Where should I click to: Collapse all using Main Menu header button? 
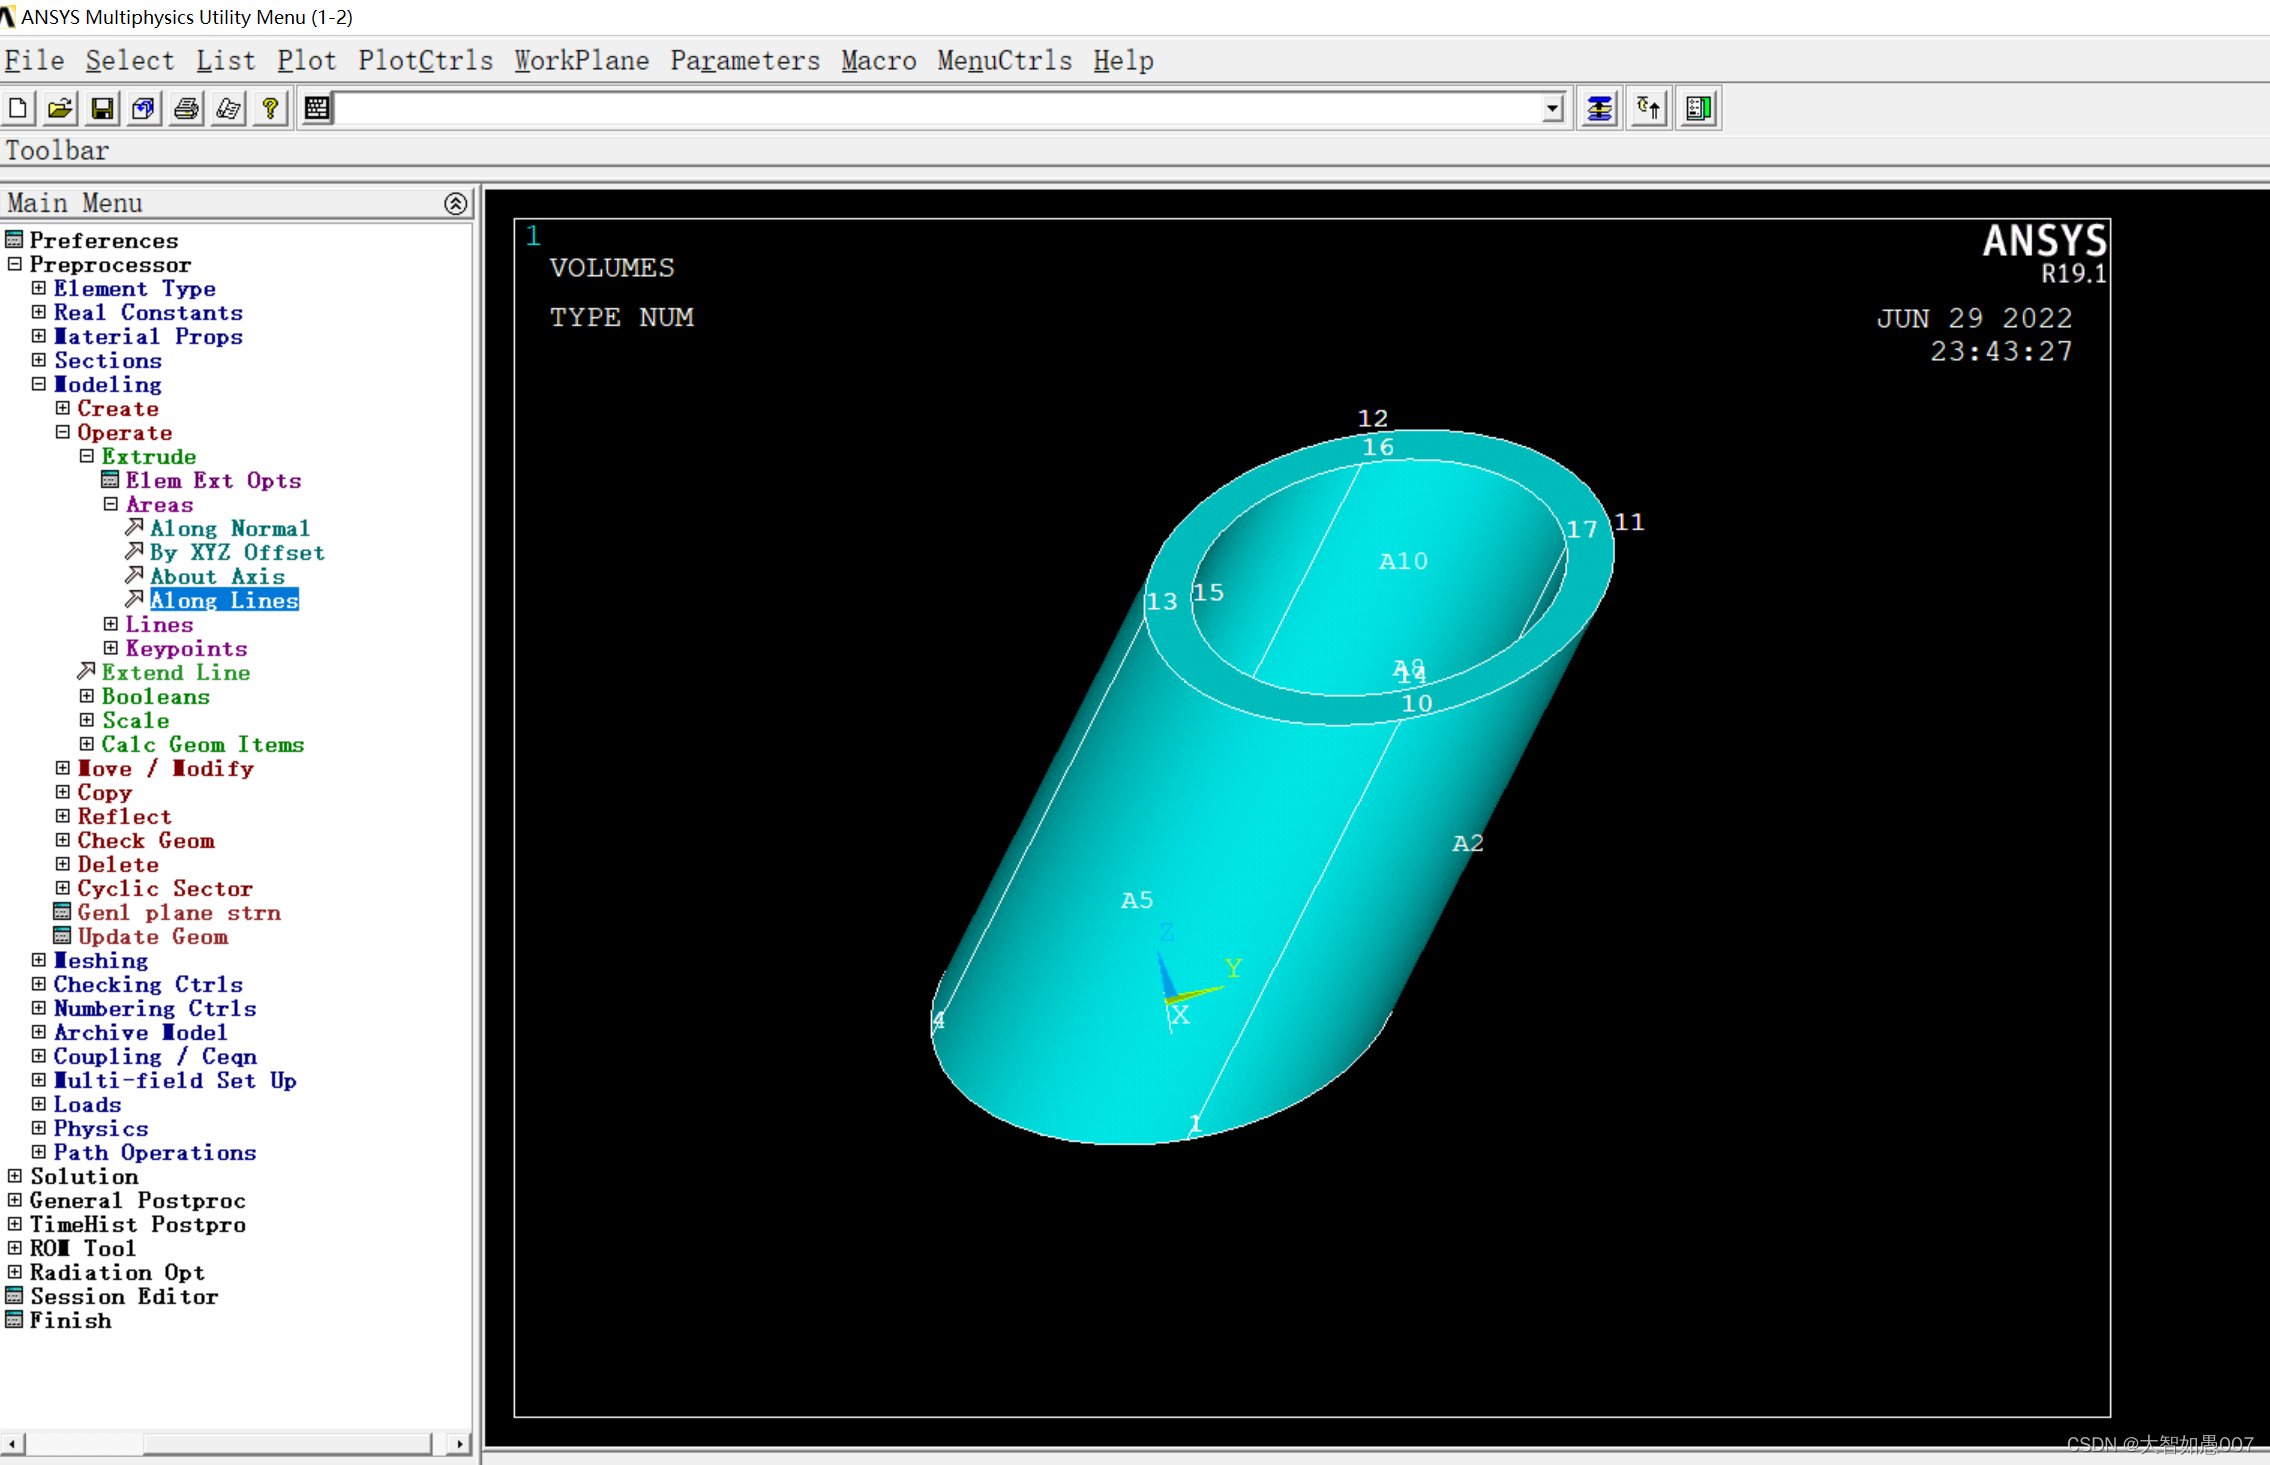point(456,204)
